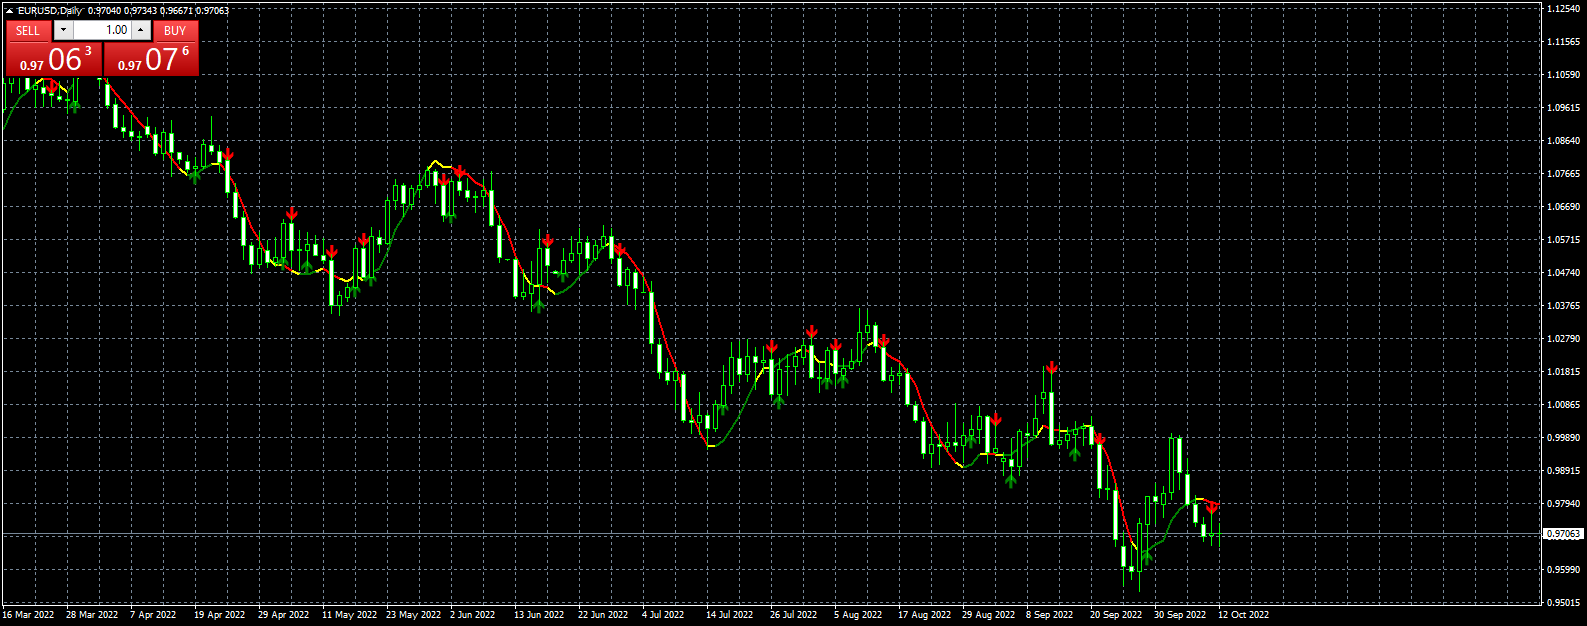Click the 8 Sep 2022 date label

(x=1050, y=615)
